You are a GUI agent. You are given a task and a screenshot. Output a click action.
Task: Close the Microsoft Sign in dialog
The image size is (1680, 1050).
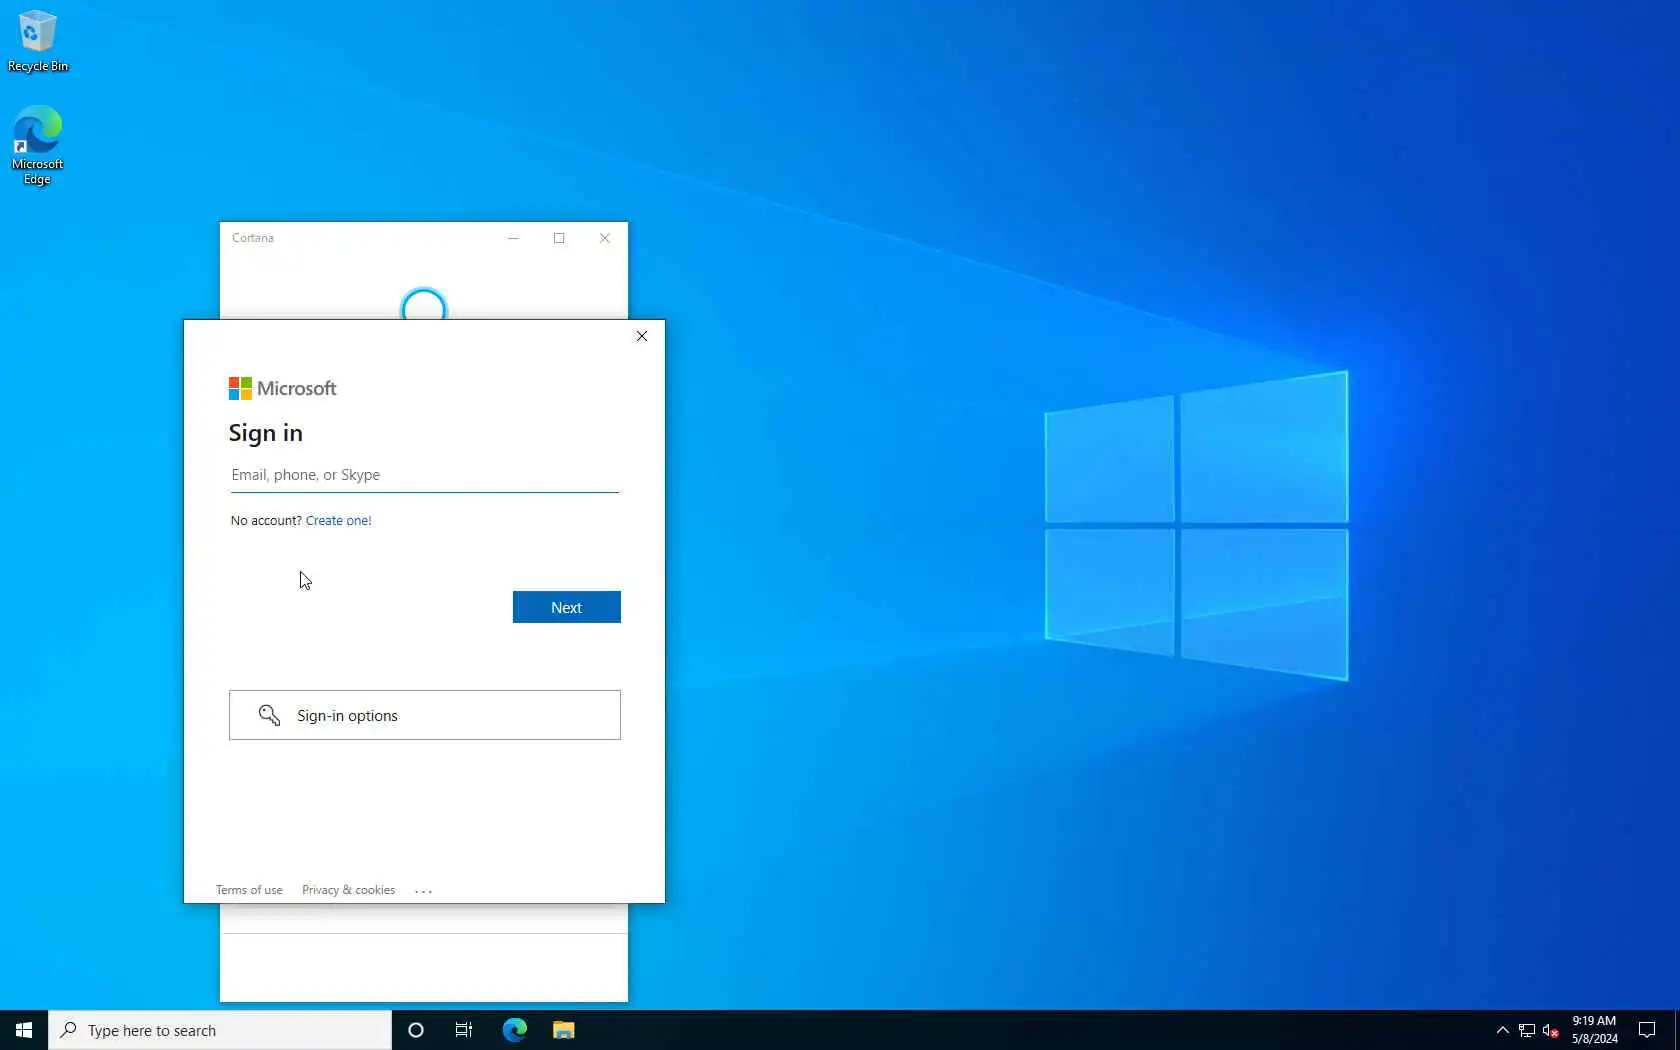pyautogui.click(x=642, y=336)
